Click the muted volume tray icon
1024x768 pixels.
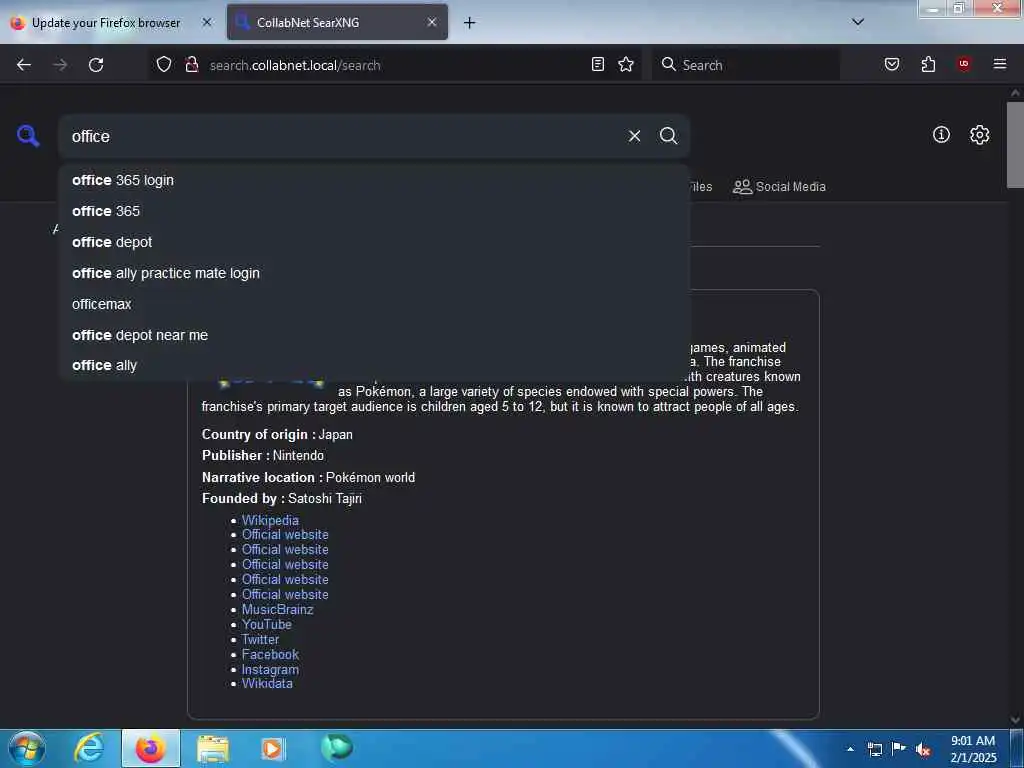923,749
